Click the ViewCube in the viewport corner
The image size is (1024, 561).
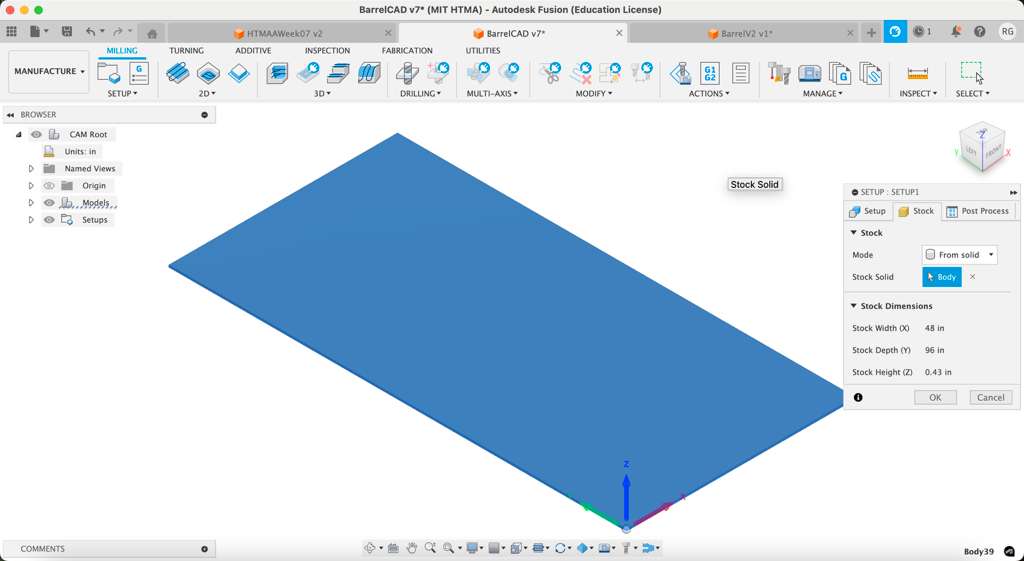(x=980, y=146)
